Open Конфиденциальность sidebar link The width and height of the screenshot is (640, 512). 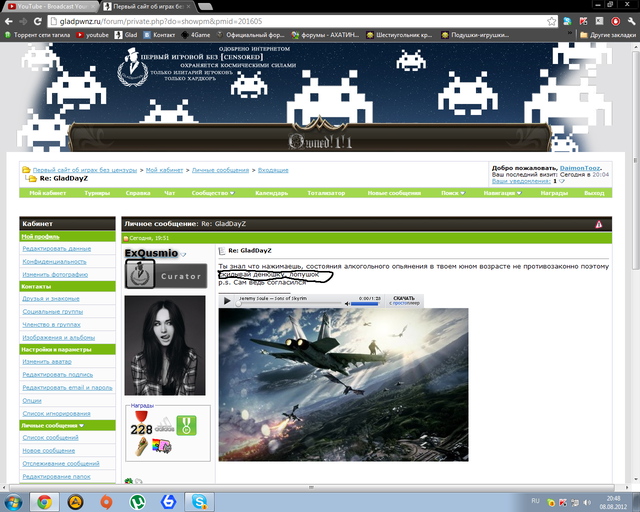point(54,262)
